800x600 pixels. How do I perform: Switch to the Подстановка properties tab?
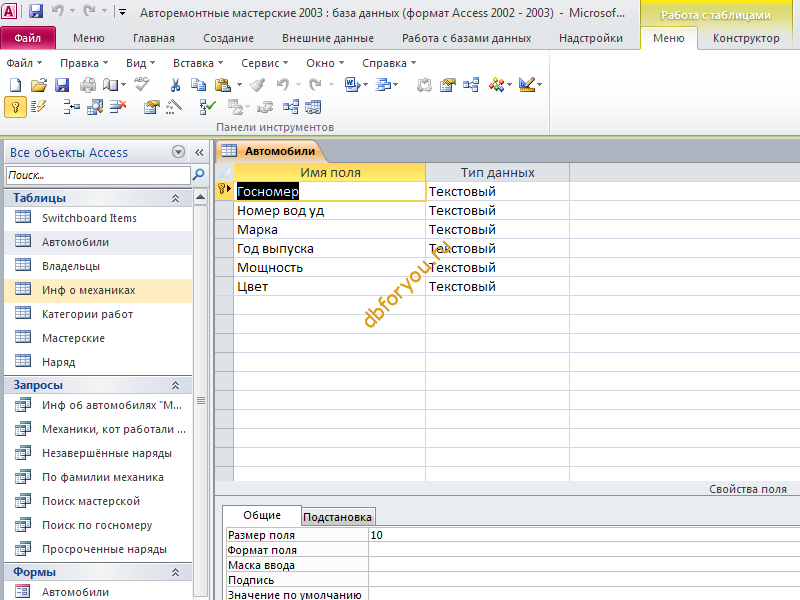337,517
